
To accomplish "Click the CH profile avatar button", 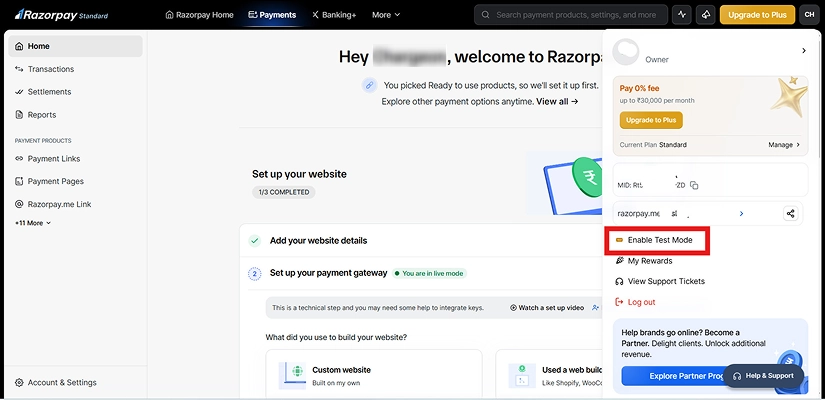I will [x=809, y=15].
